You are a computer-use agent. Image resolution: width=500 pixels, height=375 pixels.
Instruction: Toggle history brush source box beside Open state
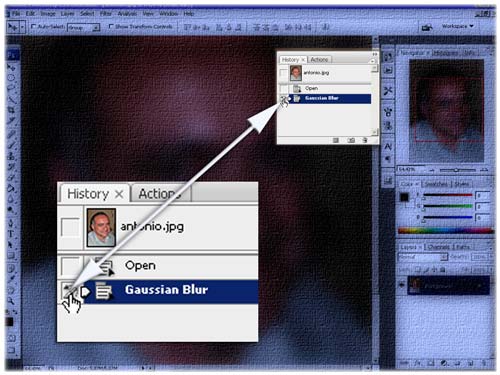[284, 88]
